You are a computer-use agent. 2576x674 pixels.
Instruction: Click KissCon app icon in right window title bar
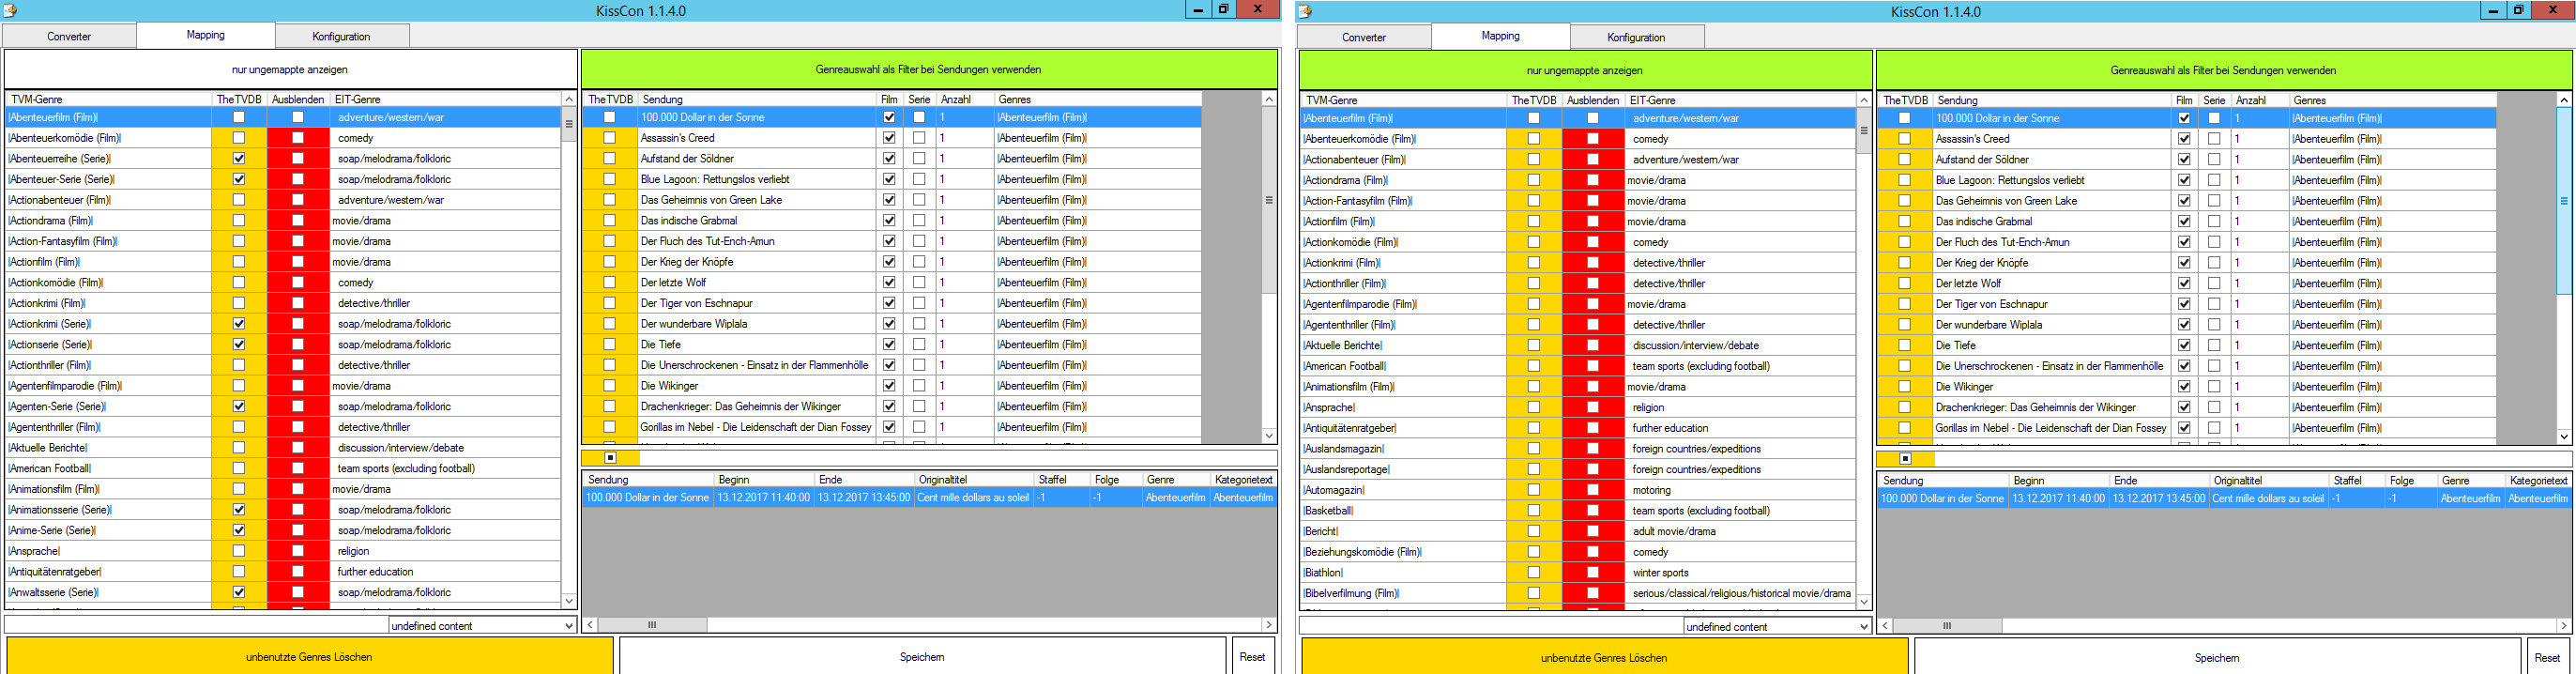point(1305,11)
